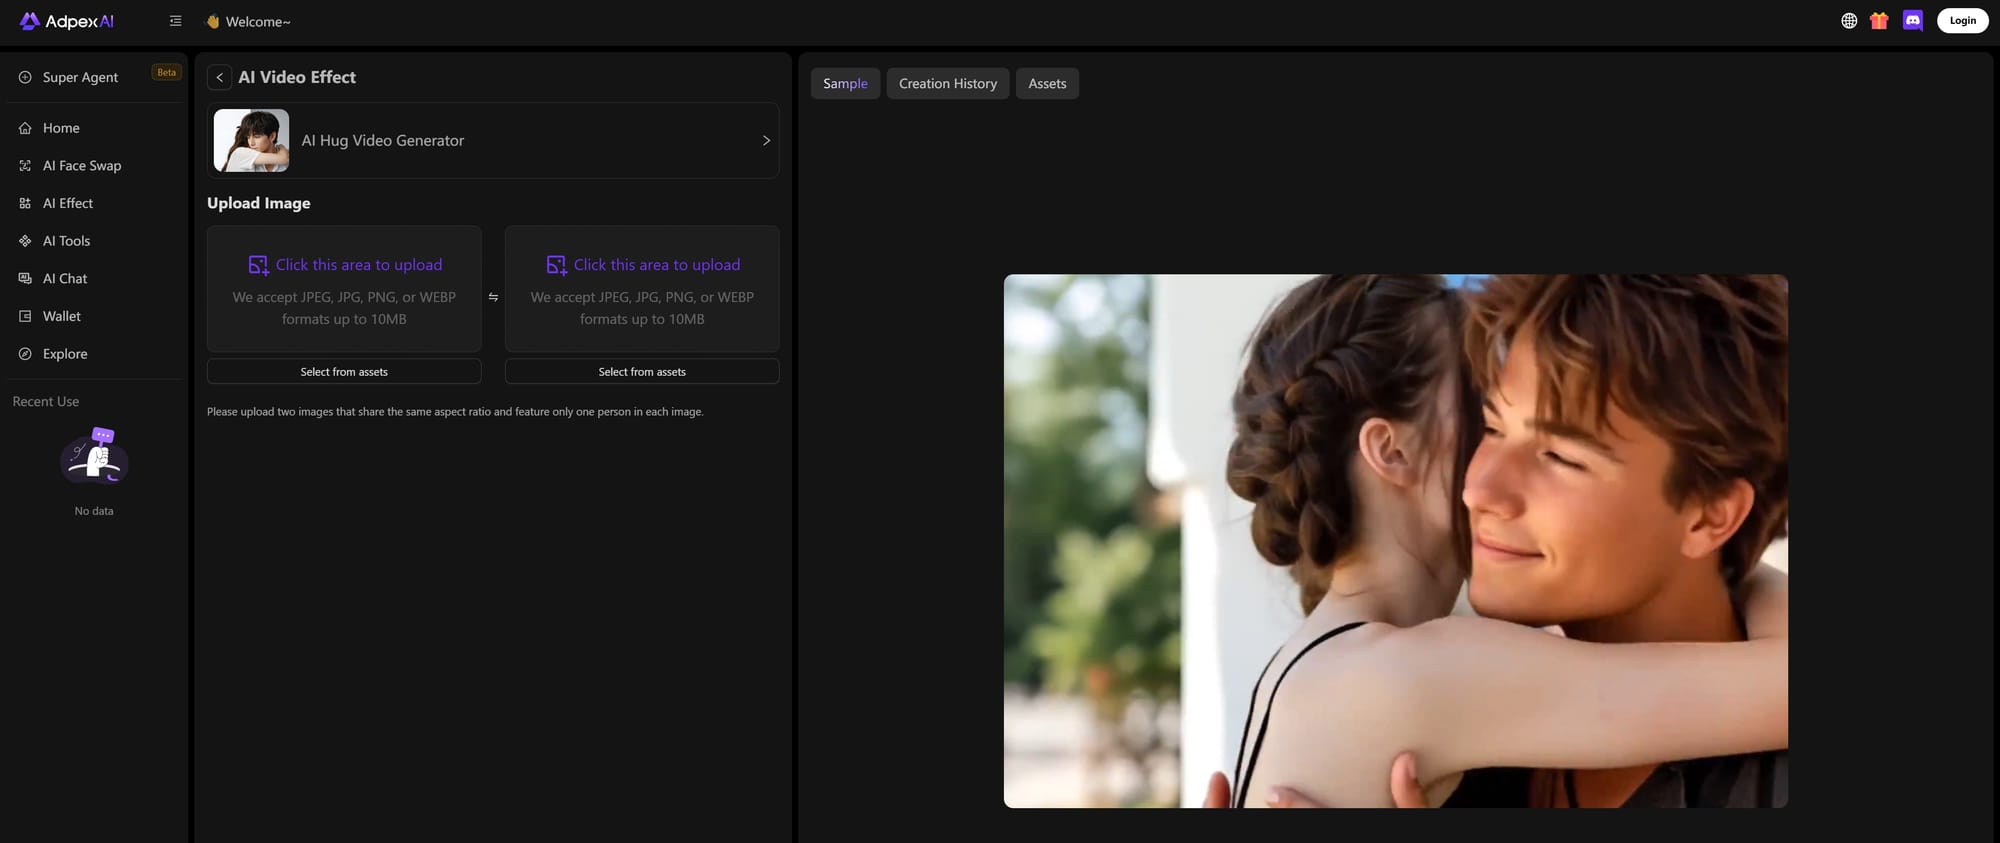
Task: Click the second image upload area
Action: click(x=642, y=289)
